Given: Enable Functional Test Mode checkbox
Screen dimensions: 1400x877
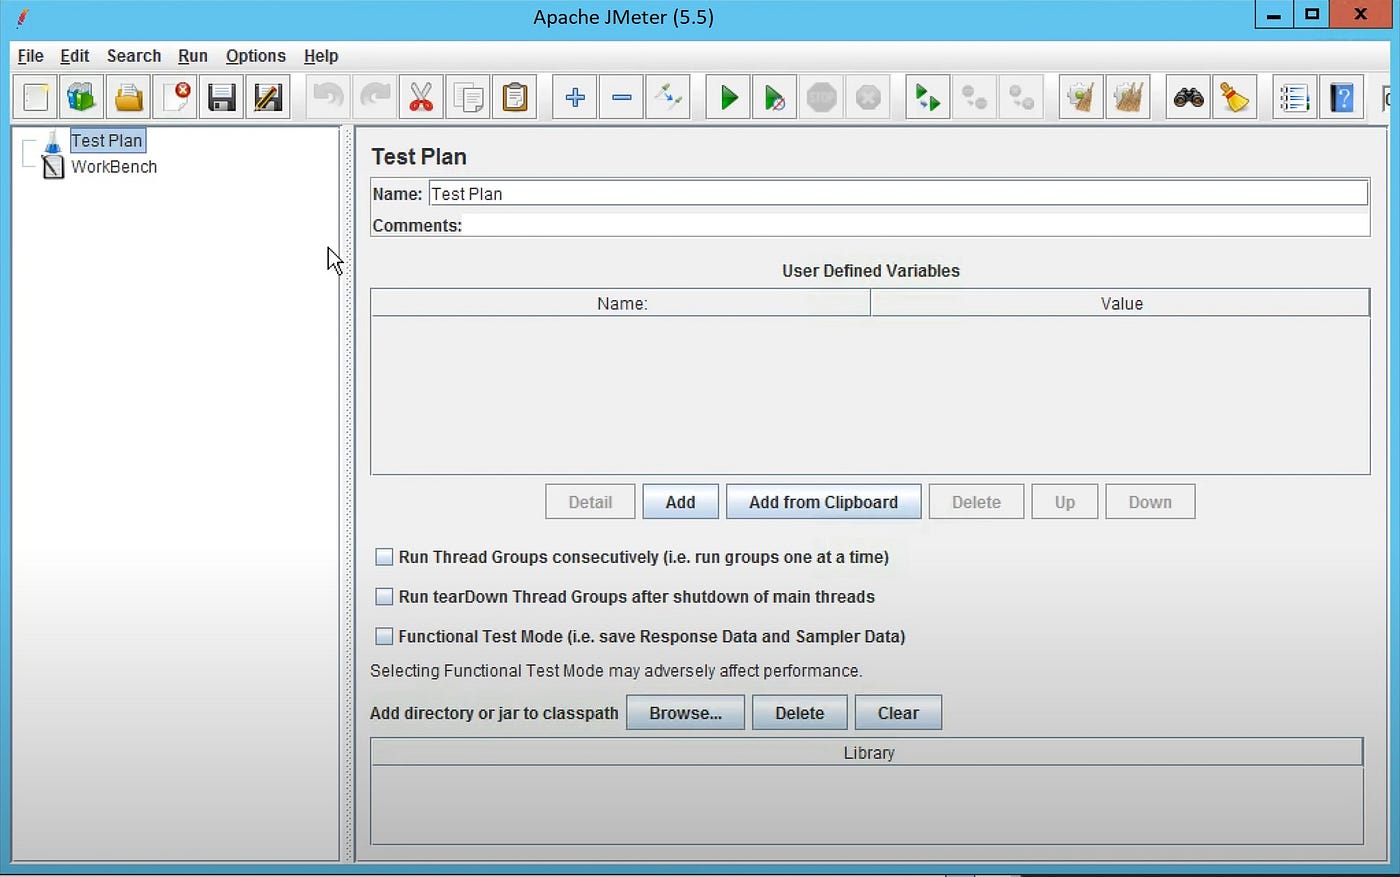Looking at the screenshot, I should pos(384,636).
